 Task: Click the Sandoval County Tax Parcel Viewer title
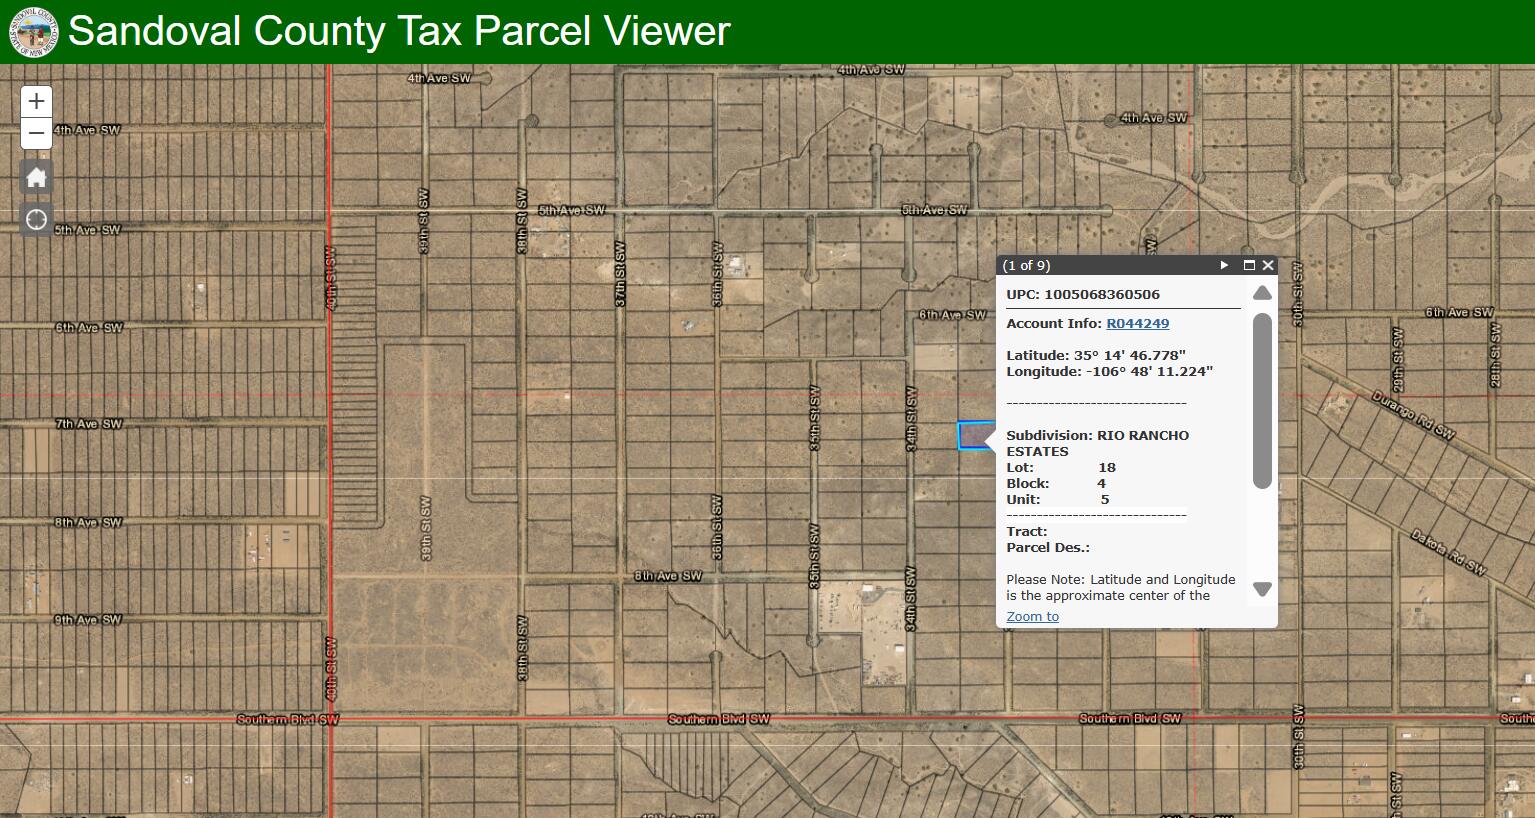[399, 31]
